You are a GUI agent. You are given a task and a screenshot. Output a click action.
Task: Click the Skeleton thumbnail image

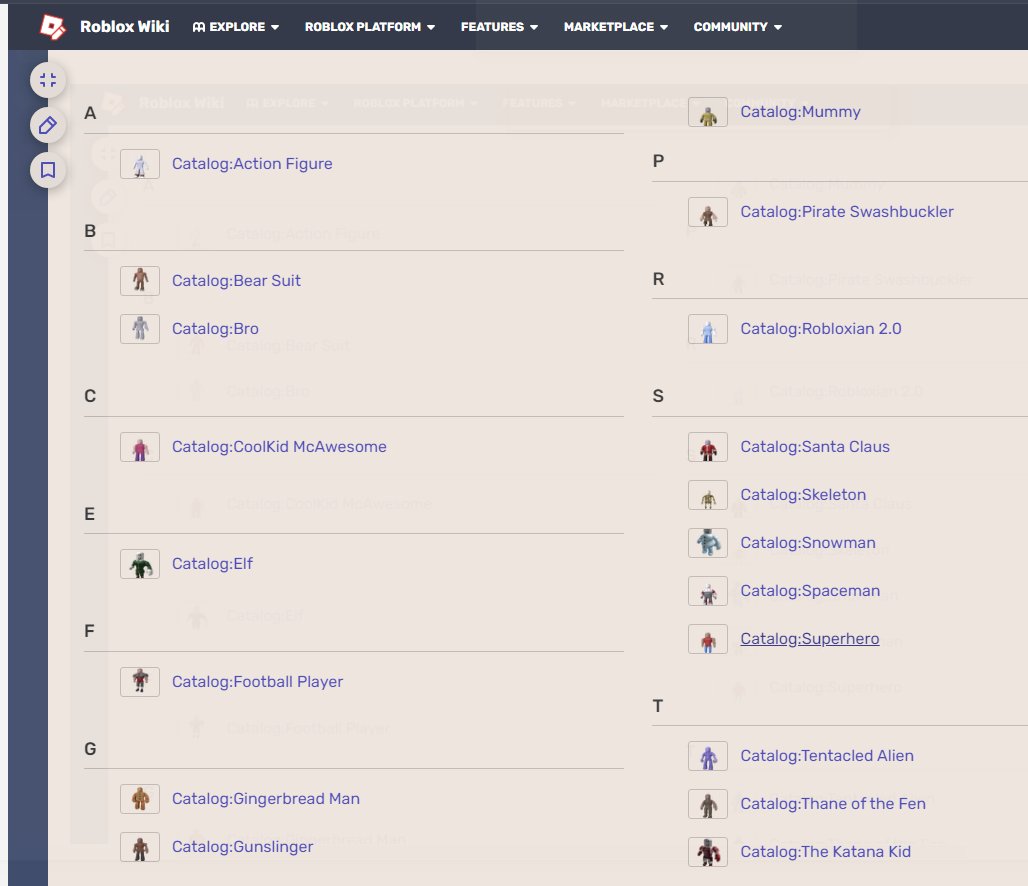click(x=708, y=495)
